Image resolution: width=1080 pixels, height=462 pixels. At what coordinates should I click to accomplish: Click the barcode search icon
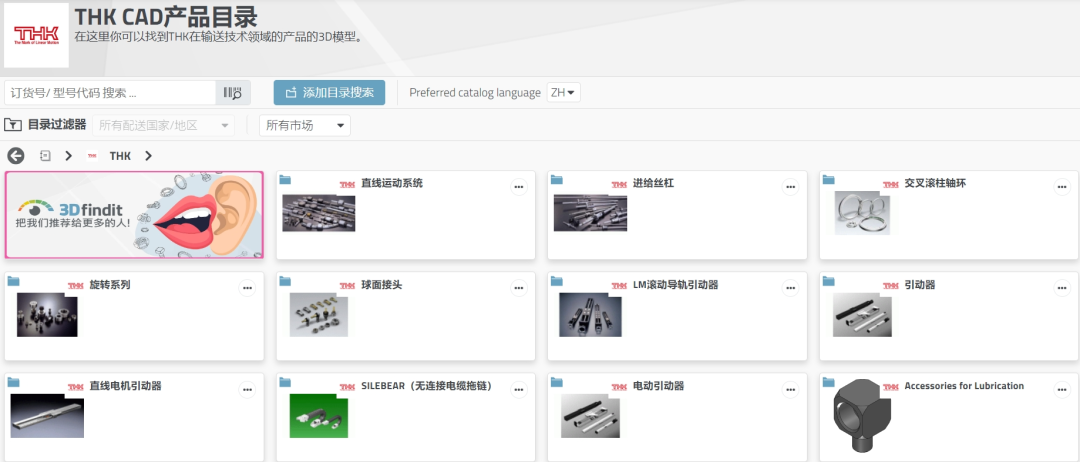coord(233,92)
